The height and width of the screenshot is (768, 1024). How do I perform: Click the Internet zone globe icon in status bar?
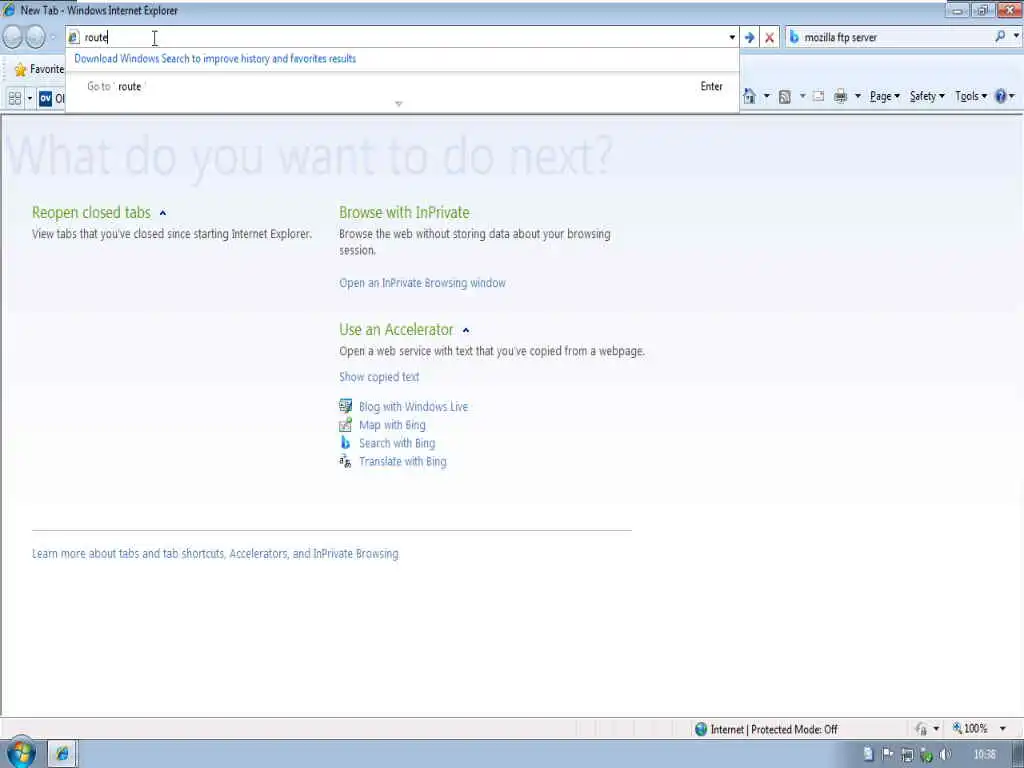[701, 729]
